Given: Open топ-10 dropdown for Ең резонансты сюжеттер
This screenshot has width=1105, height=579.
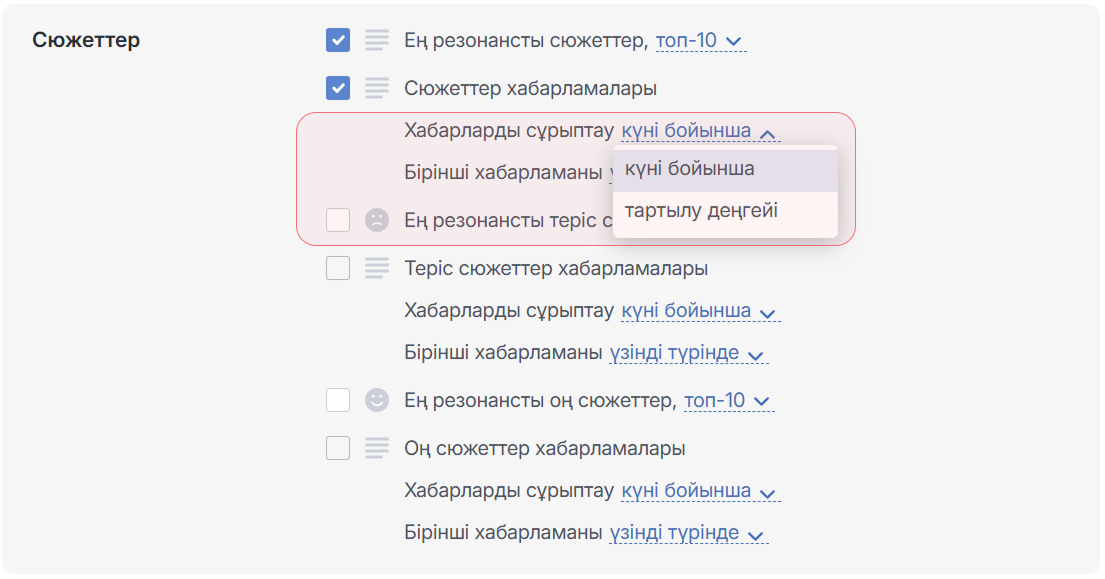Looking at the screenshot, I should (x=700, y=41).
